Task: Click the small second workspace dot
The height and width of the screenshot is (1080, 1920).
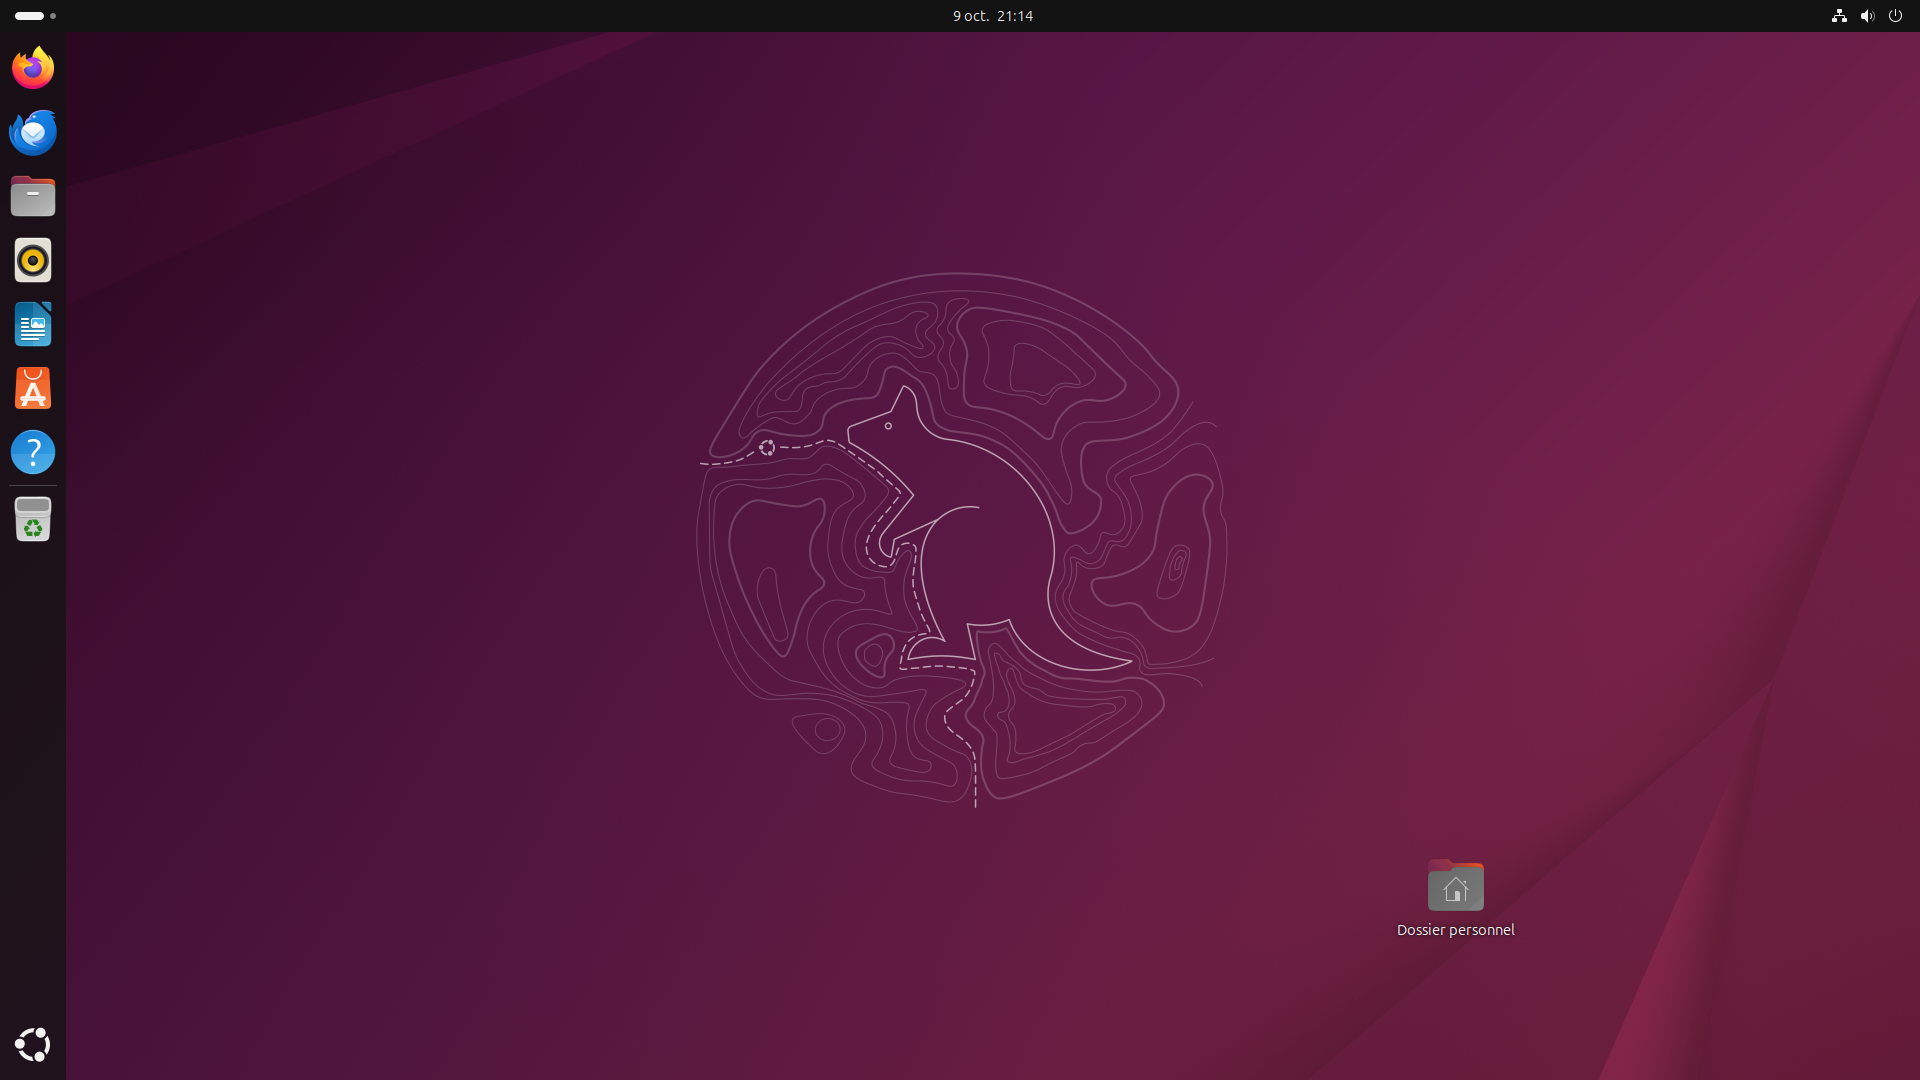Action: point(53,16)
